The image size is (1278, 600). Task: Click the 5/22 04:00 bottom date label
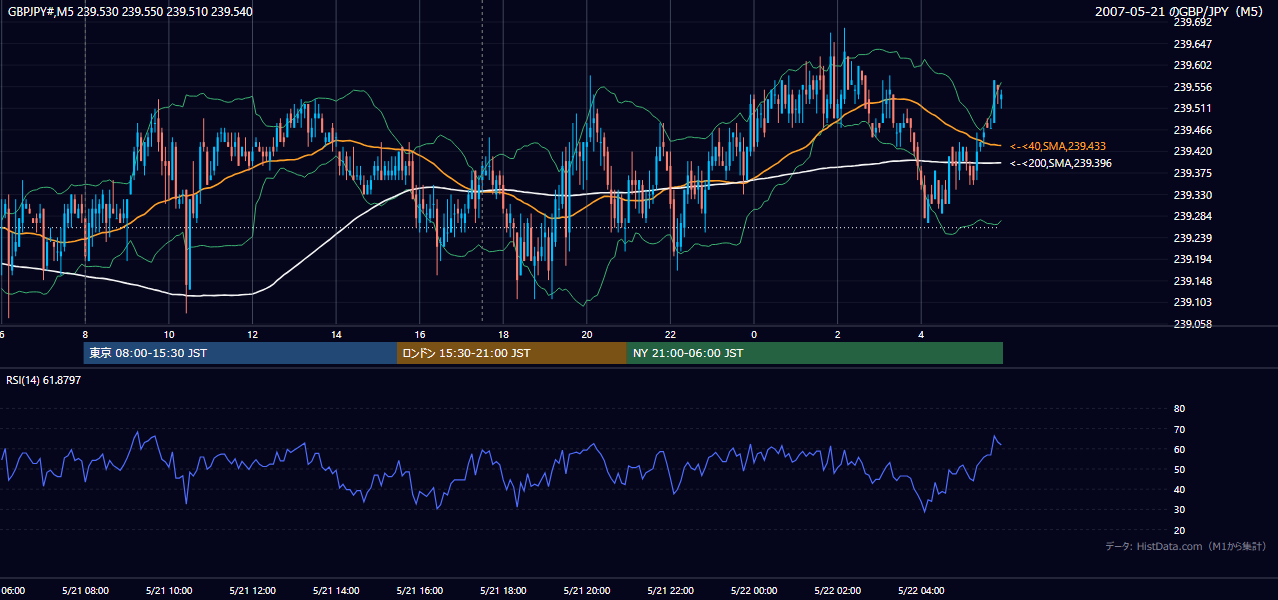click(921, 591)
